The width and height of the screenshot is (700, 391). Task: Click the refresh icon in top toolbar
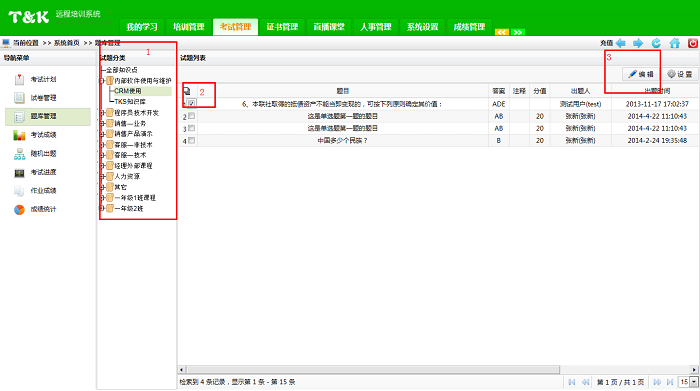coord(656,43)
